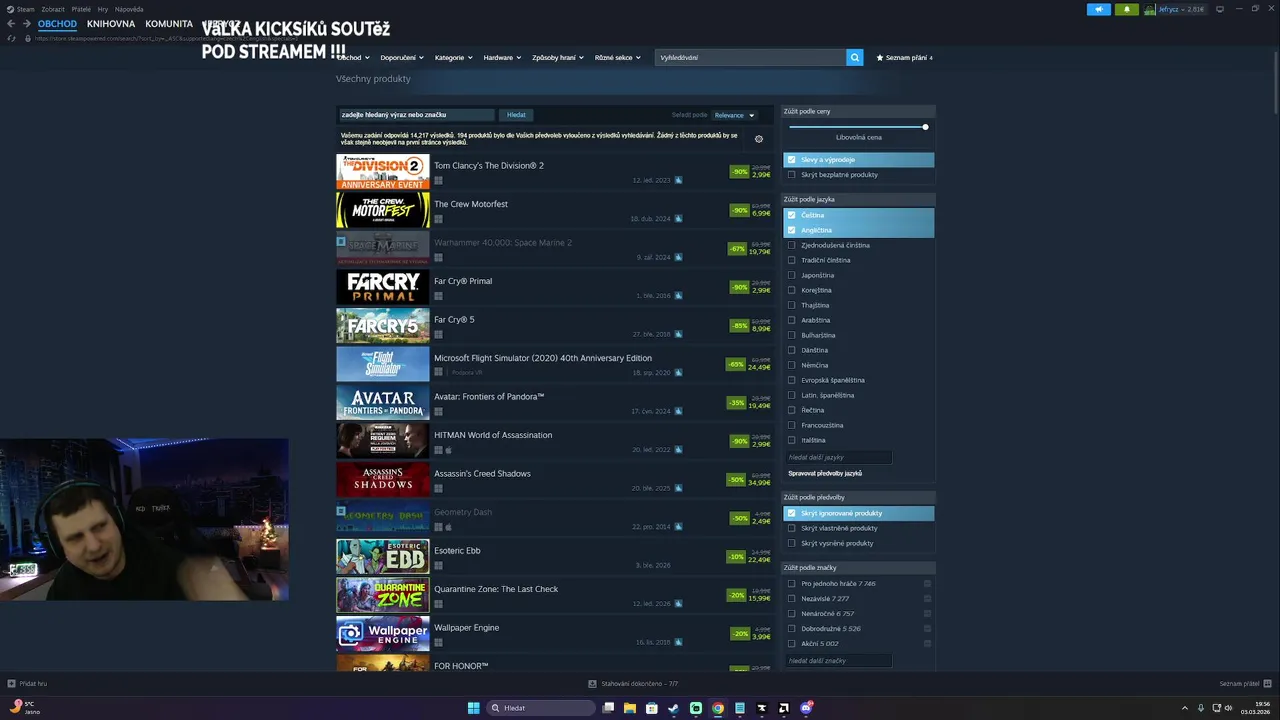Collapse the Zúžit podle jazyka section
Screen dimensions: 1280x720
click(x=858, y=199)
